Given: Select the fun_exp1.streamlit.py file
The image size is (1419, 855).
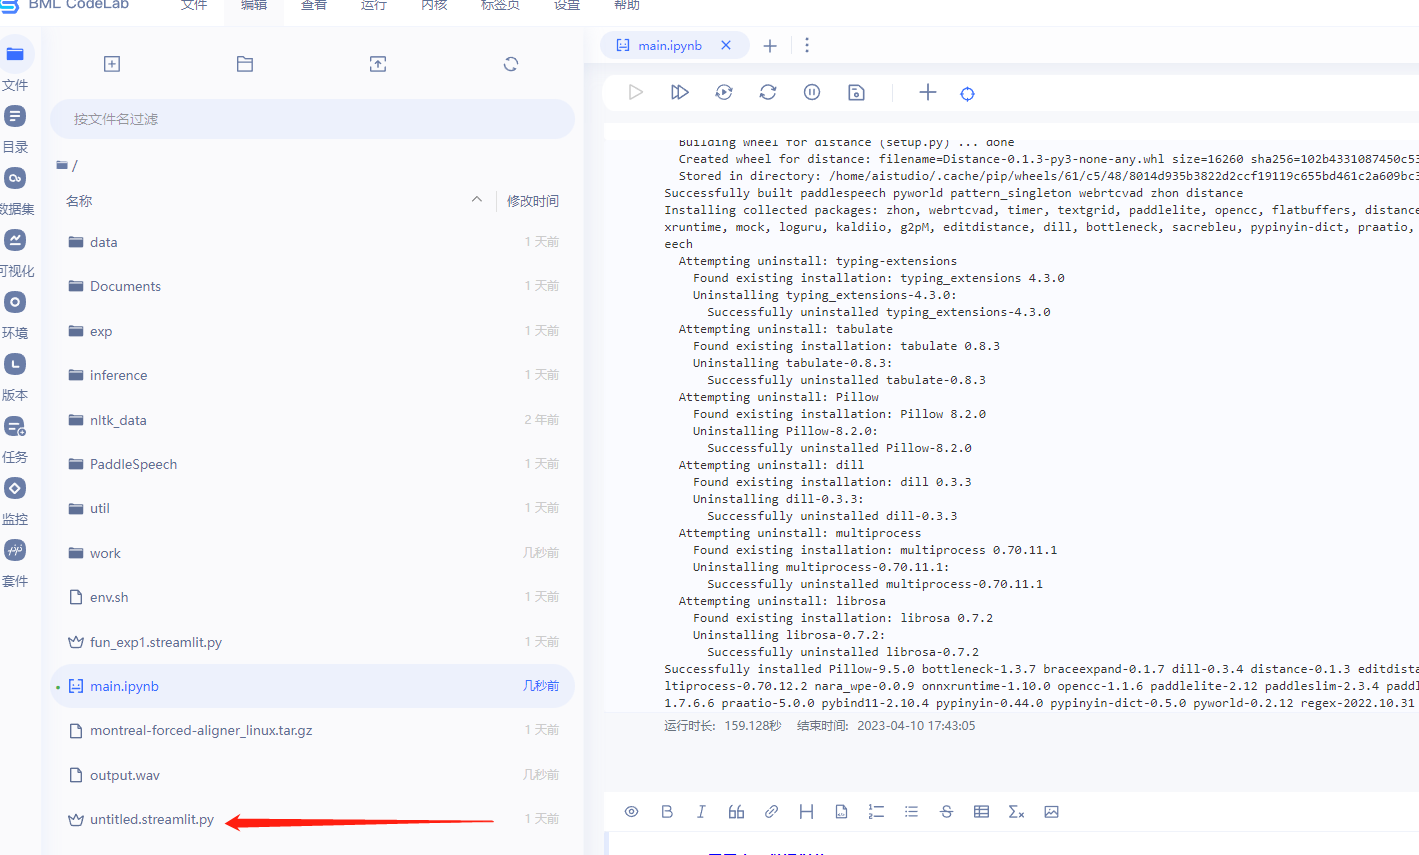Looking at the screenshot, I should click(x=312, y=642).
